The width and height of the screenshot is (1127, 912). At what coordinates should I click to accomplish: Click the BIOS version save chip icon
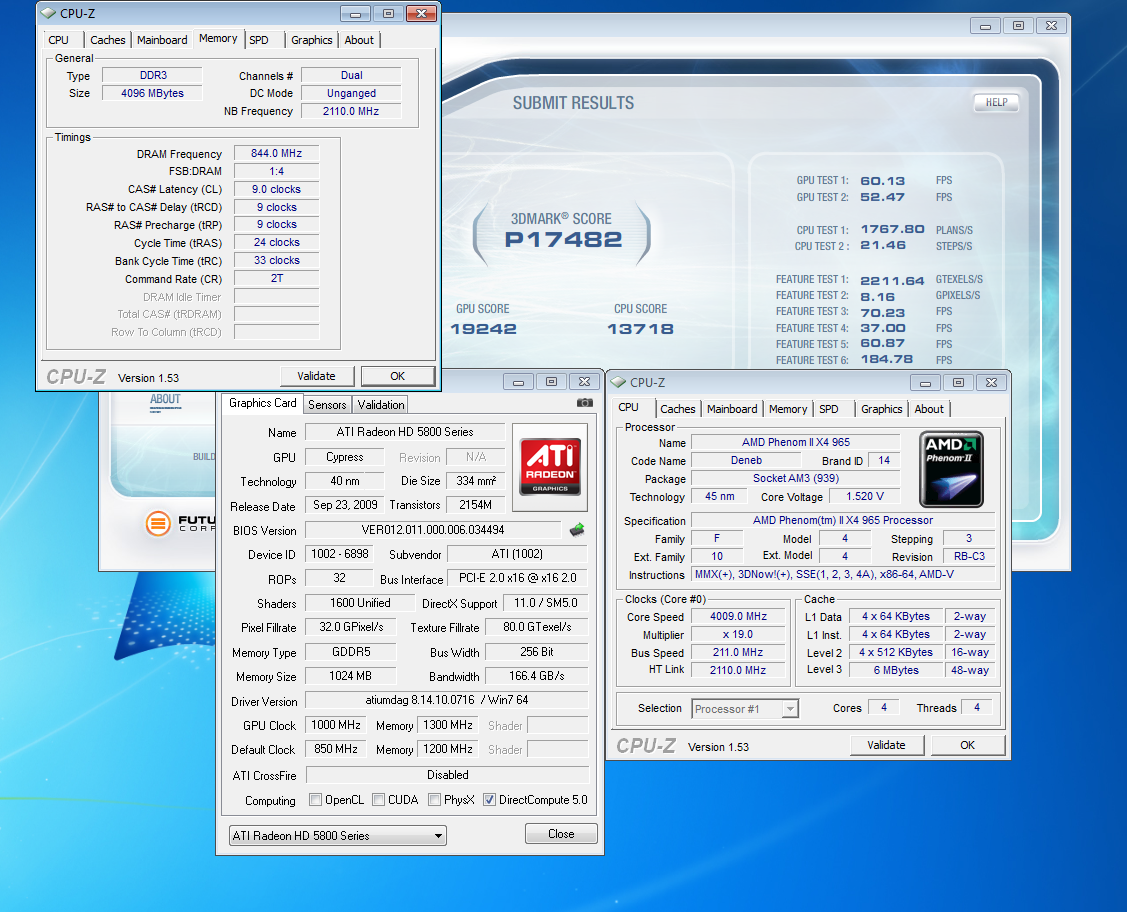click(577, 530)
